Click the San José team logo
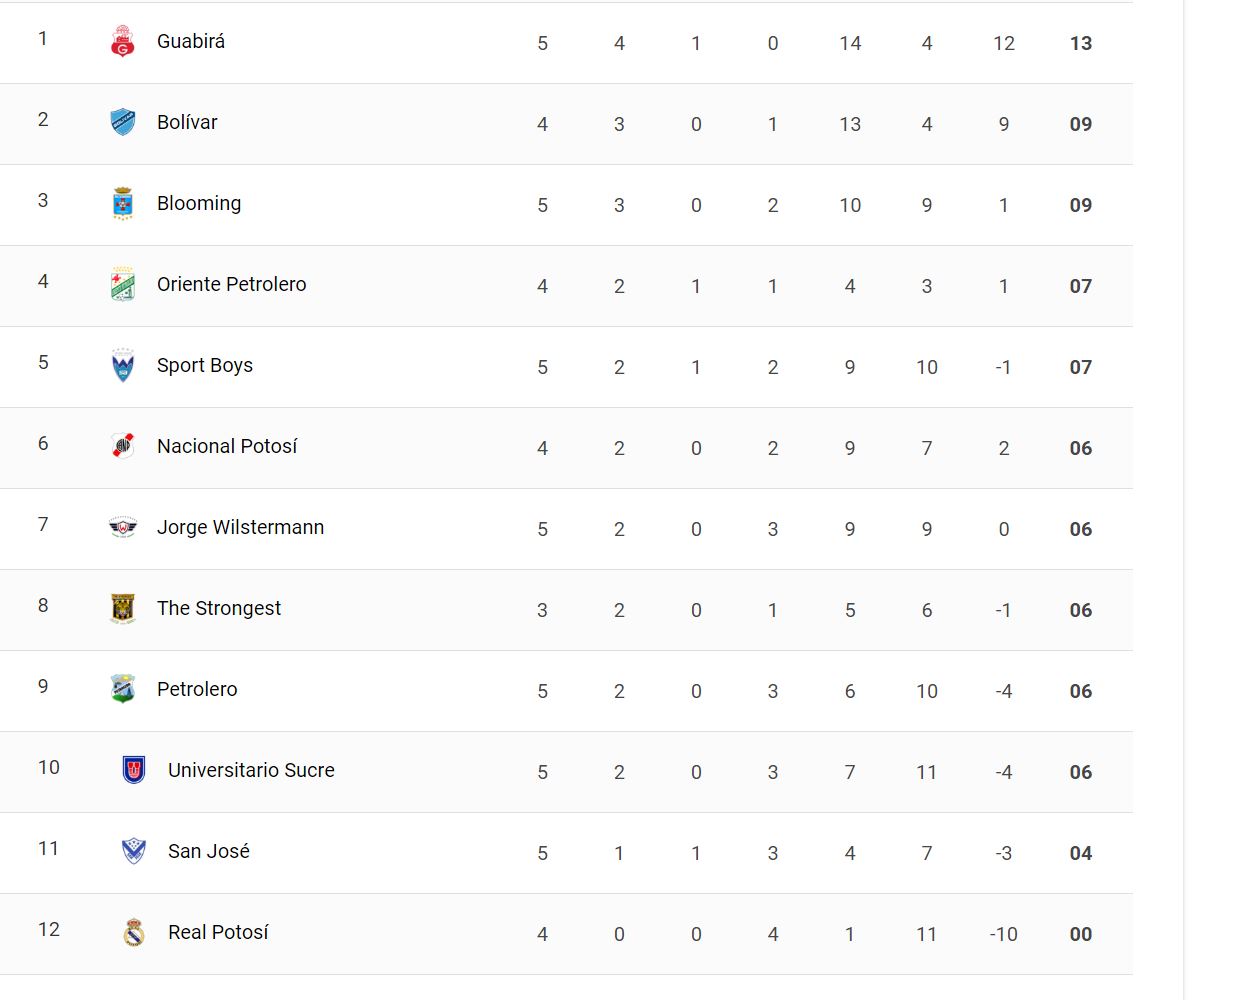The width and height of the screenshot is (1239, 1000). click(133, 851)
